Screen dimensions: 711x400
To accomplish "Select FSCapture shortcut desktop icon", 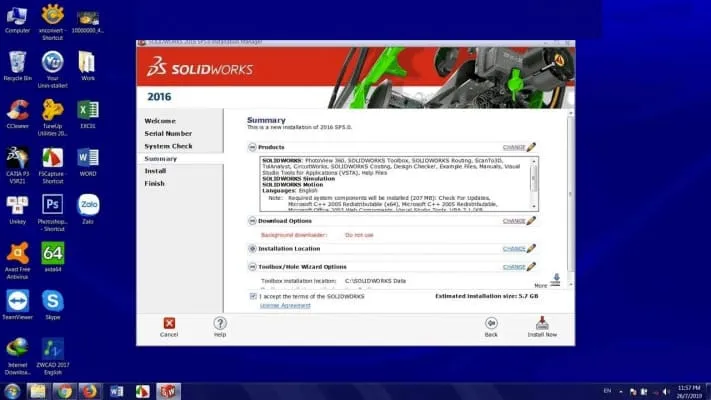I will click(53, 166).
